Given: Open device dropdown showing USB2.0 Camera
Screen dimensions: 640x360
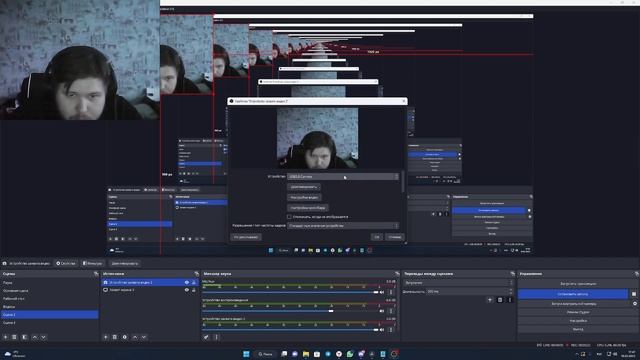Looking at the screenshot, I should (x=343, y=177).
